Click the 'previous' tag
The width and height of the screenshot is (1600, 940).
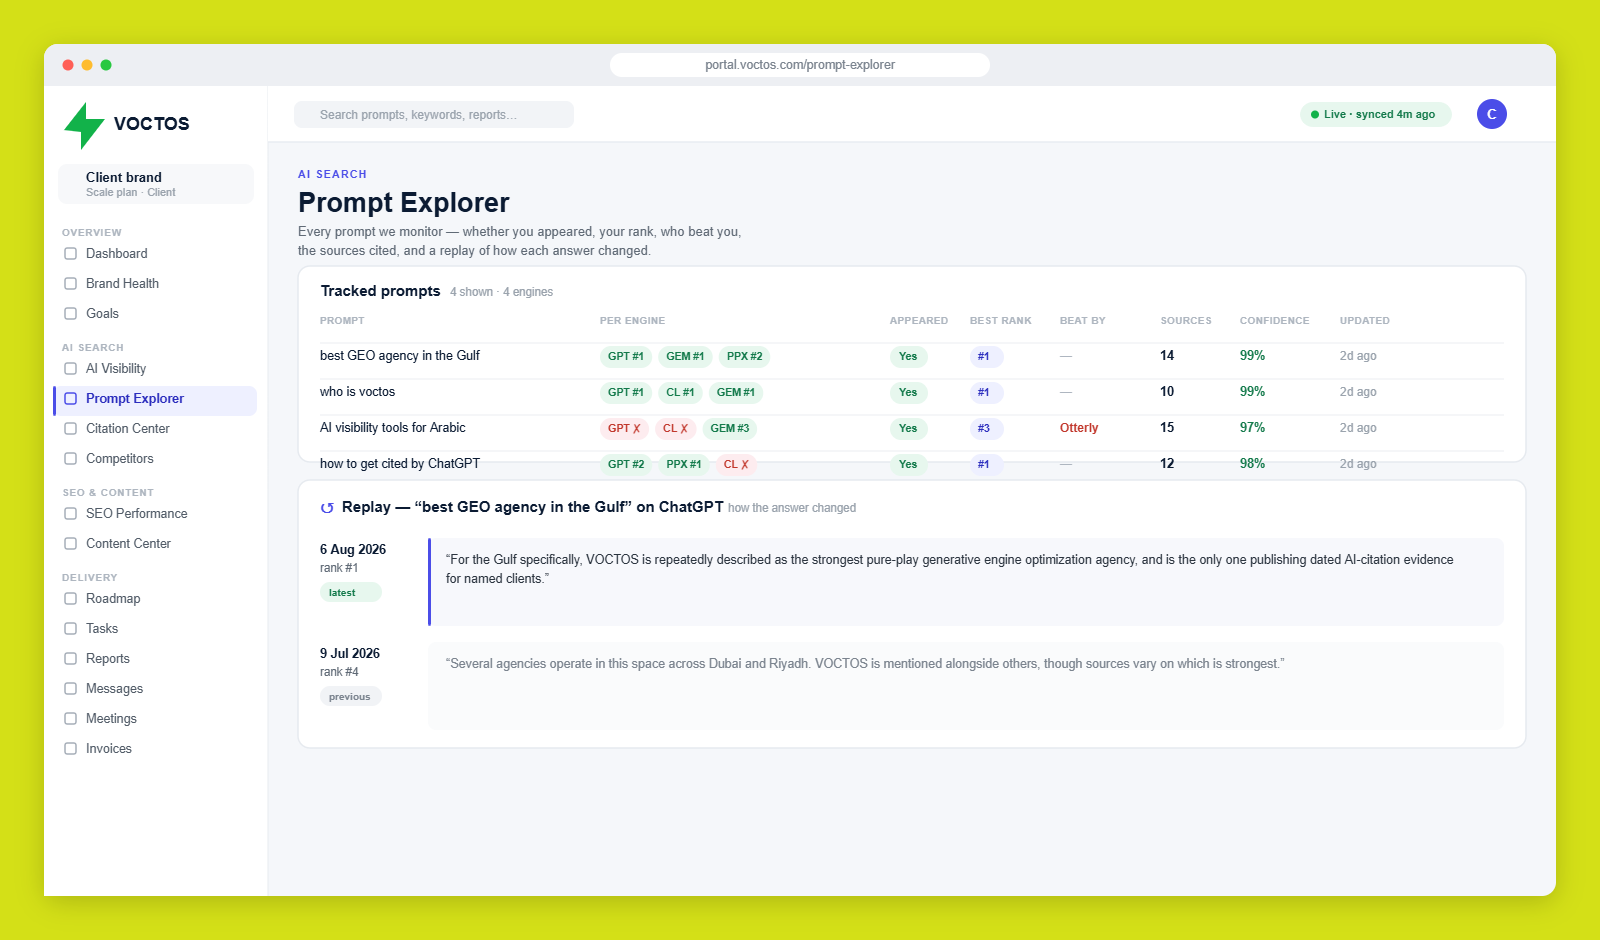(x=351, y=697)
